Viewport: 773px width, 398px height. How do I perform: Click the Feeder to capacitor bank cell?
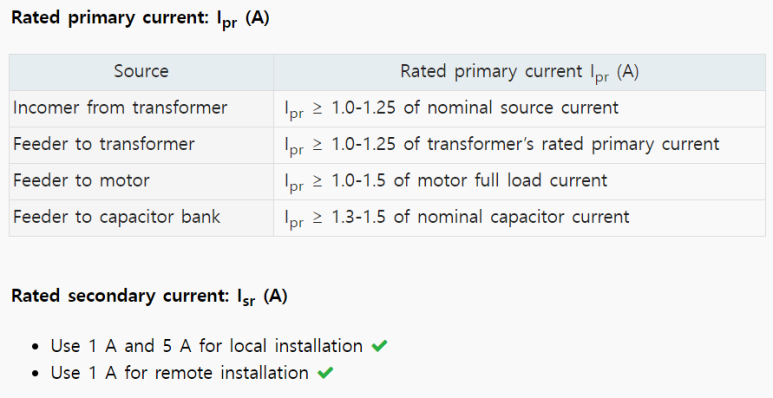click(x=141, y=218)
